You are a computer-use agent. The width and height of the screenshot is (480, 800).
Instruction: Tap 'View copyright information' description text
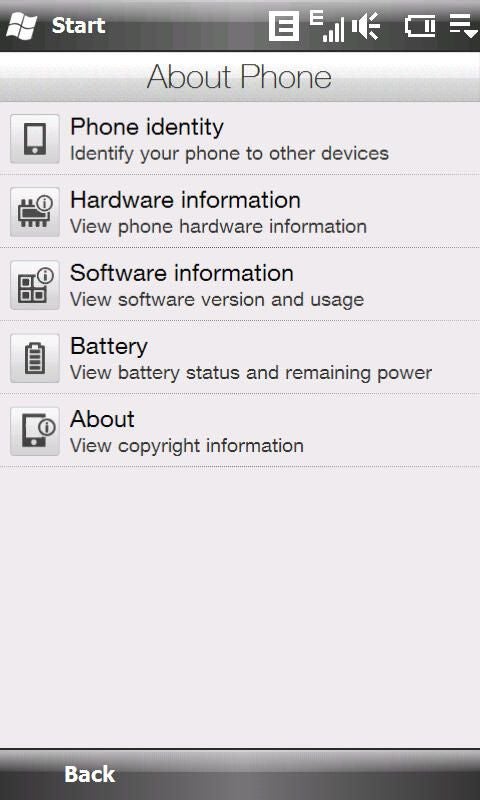click(x=187, y=446)
